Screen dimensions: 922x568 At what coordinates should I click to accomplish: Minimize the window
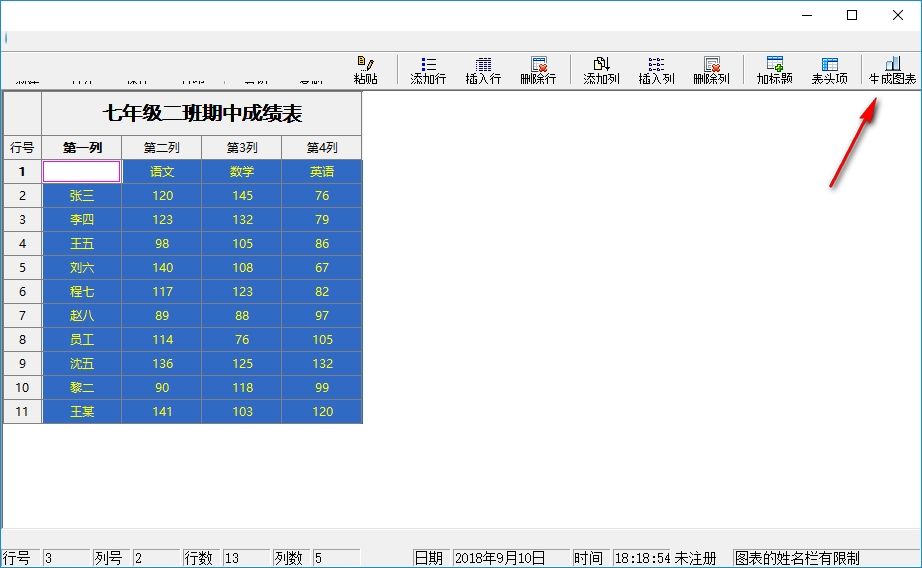[807, 15]
